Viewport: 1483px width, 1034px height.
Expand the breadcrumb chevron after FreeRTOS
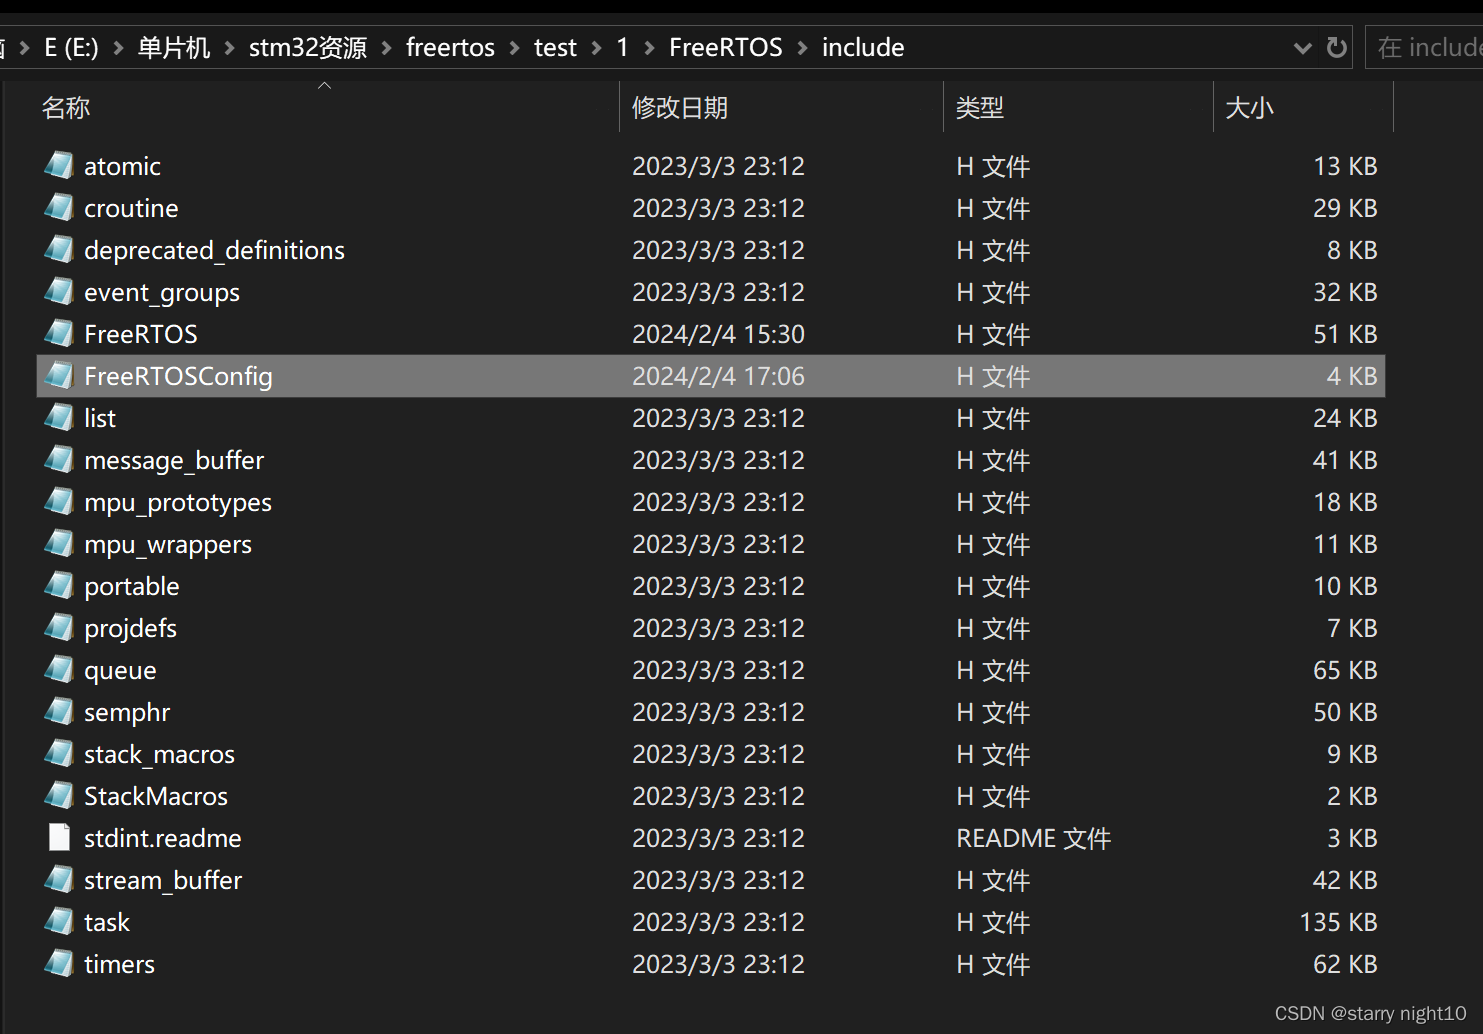click(x=802, y=46)
